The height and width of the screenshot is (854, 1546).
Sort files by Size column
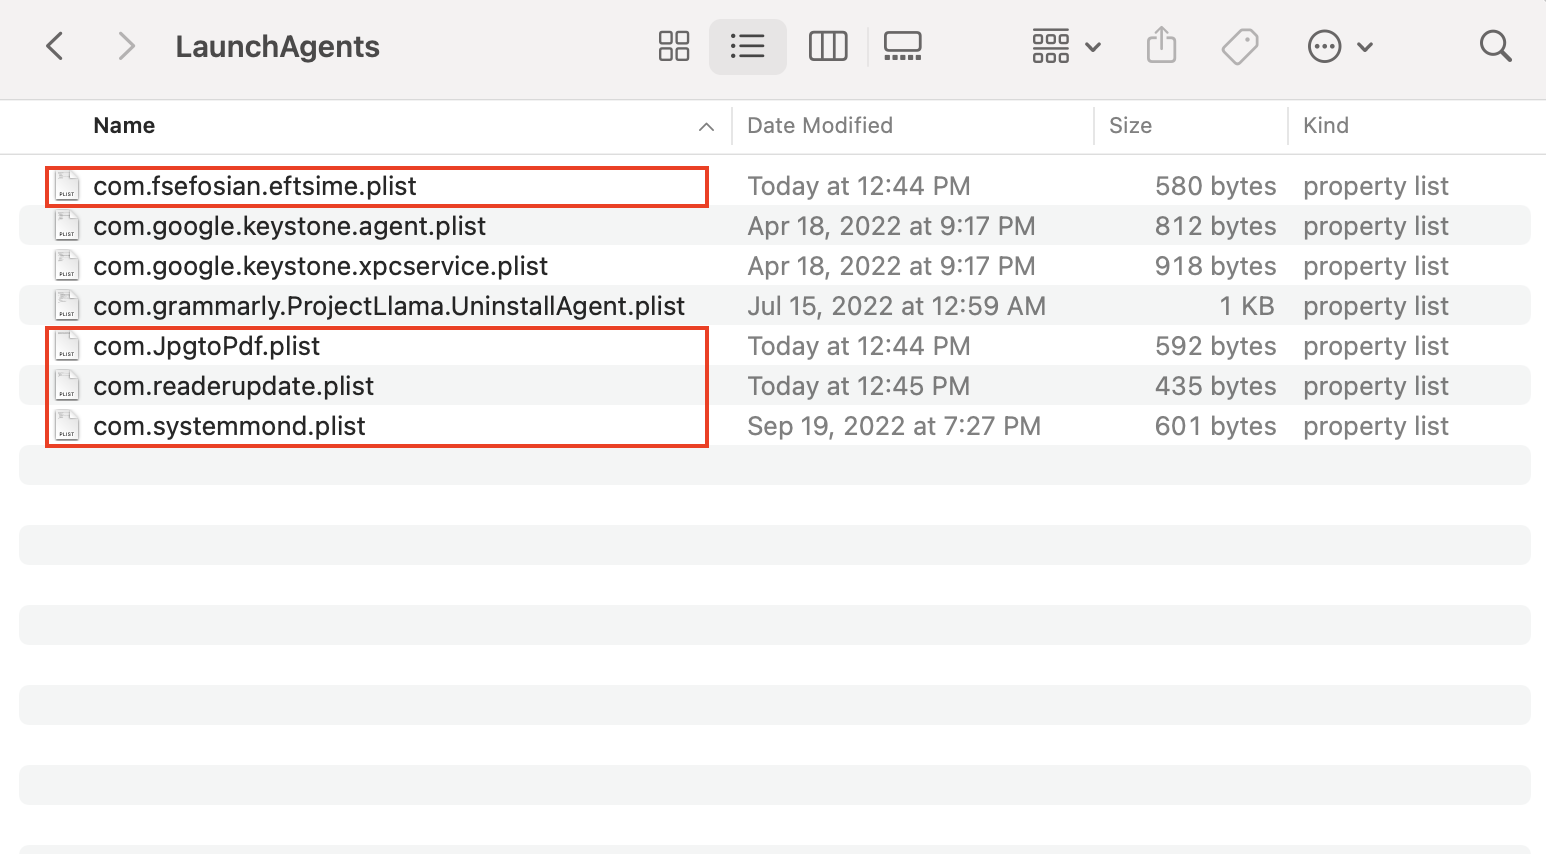tap(1130, 126)
